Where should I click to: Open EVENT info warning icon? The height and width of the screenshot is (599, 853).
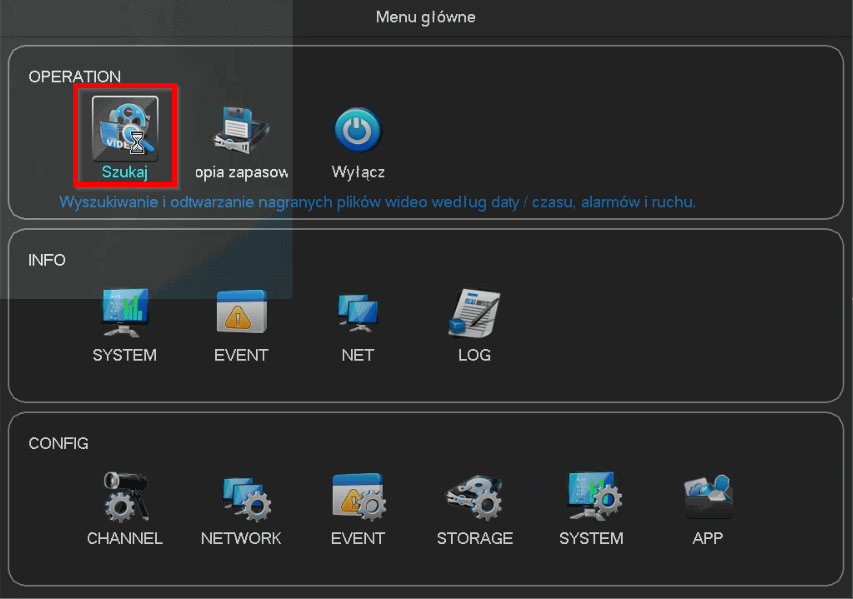coord(241,314)
